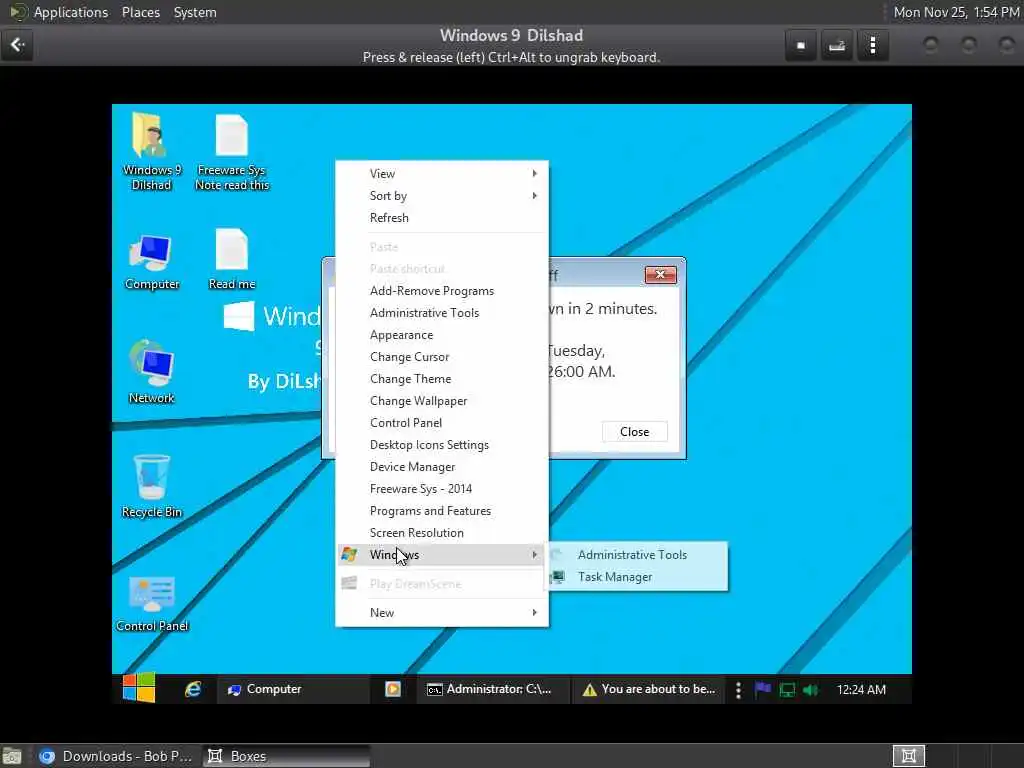Open Control Panel from context menu

442,423
